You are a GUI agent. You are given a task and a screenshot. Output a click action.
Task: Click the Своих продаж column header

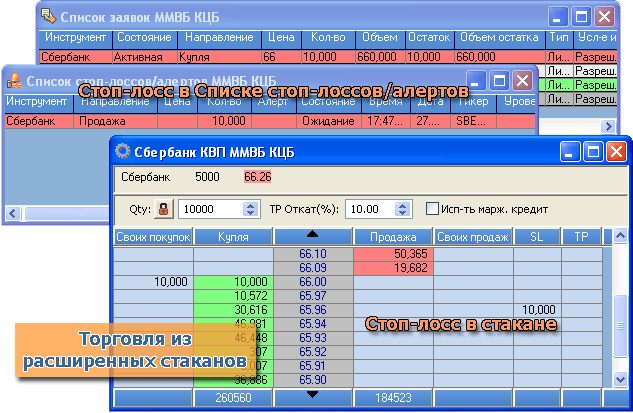(x=473, y=237)
